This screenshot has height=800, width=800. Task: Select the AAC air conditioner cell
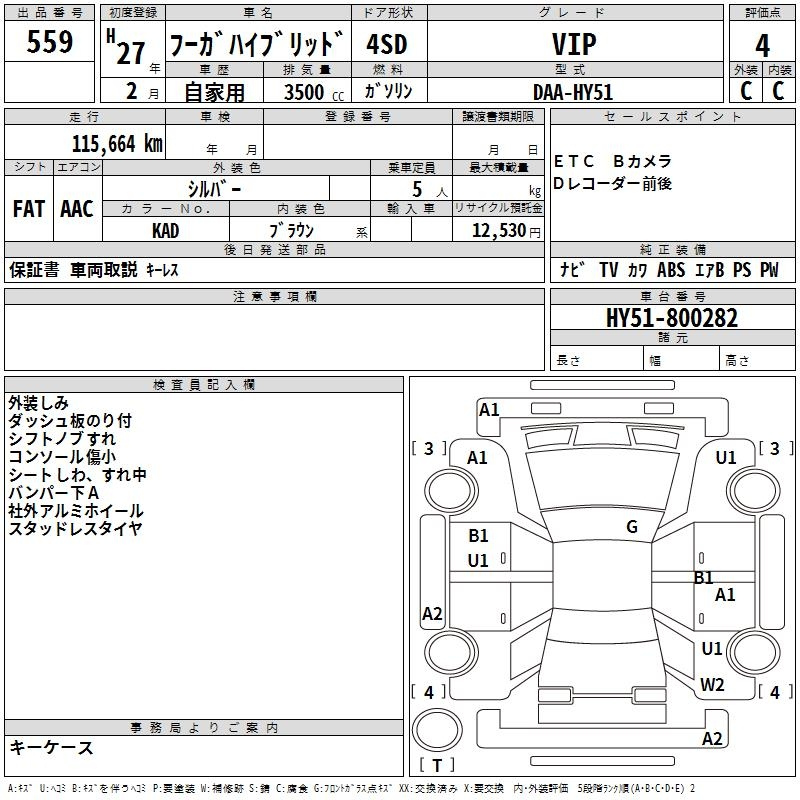pyautogui.click(x=77, y=209)
